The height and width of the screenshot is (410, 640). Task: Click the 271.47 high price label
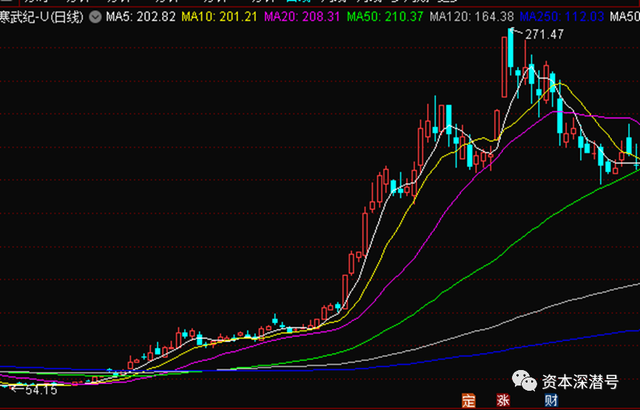(544, 35)
